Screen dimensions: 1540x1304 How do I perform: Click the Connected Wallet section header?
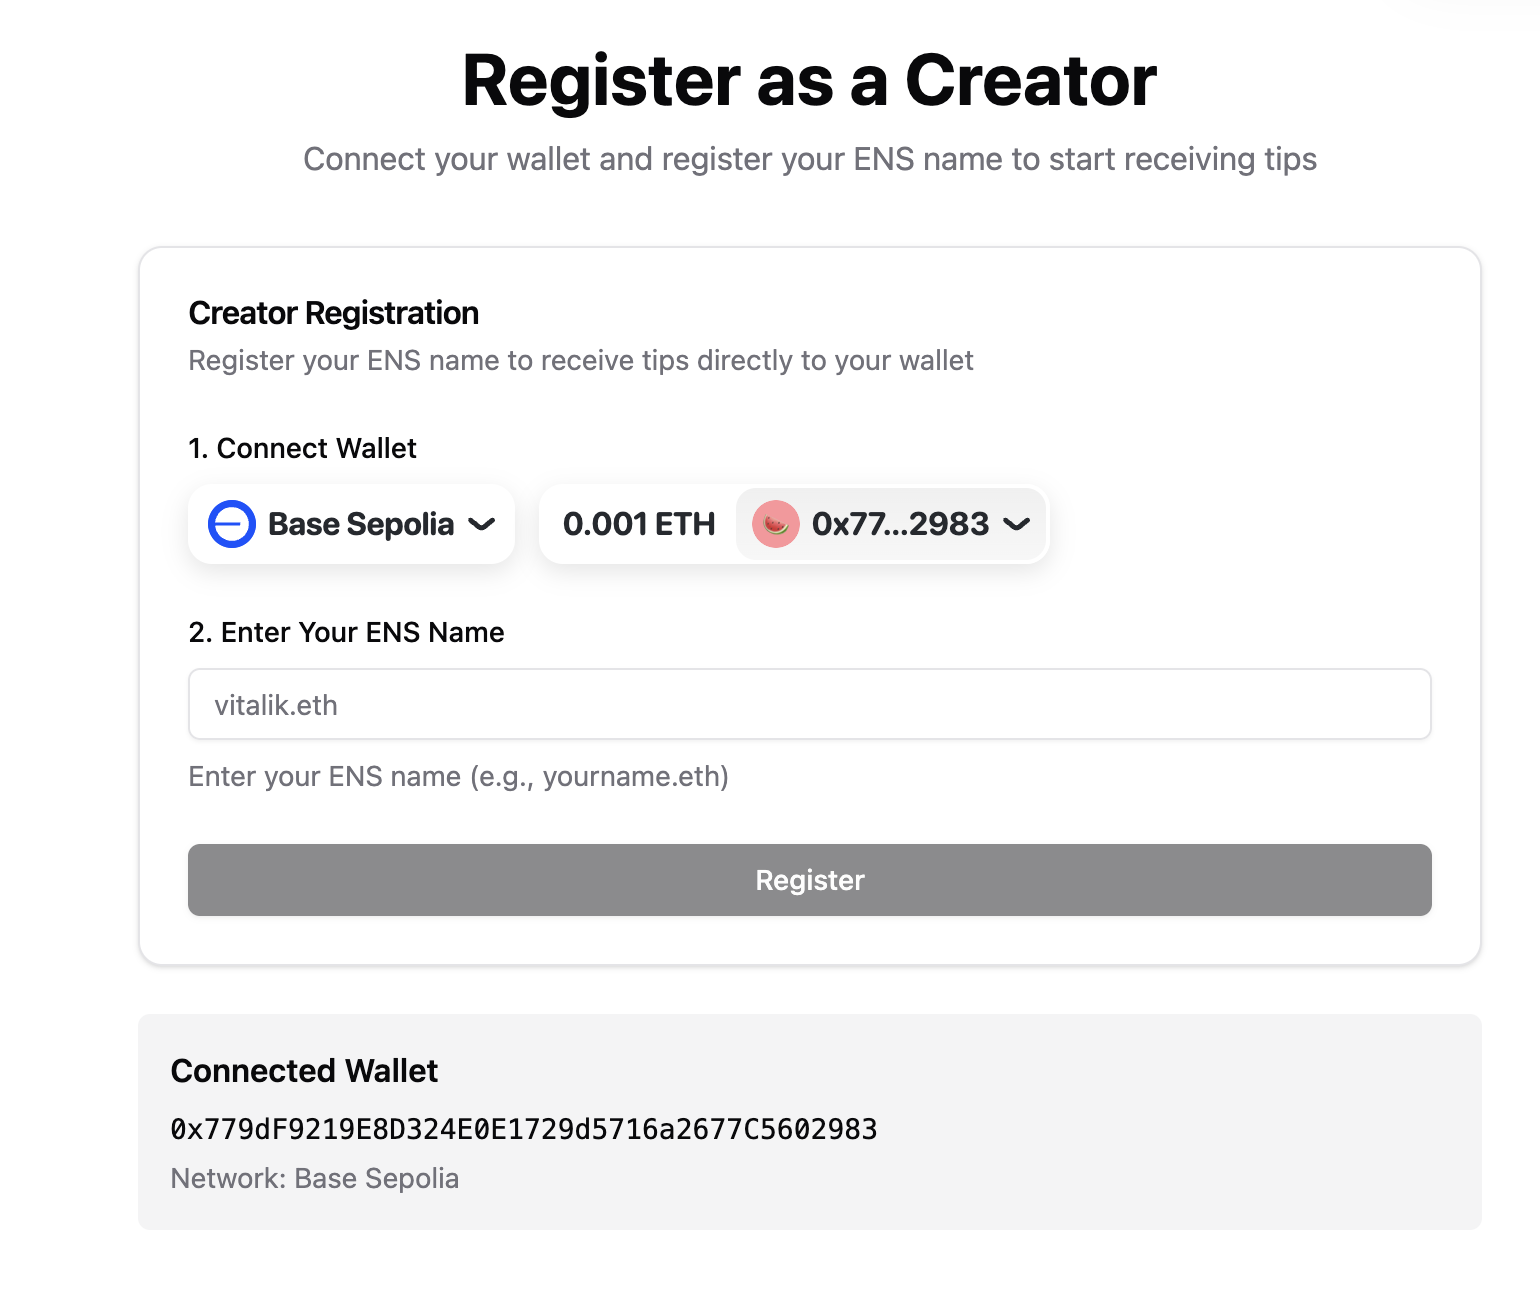point(304,1070)
